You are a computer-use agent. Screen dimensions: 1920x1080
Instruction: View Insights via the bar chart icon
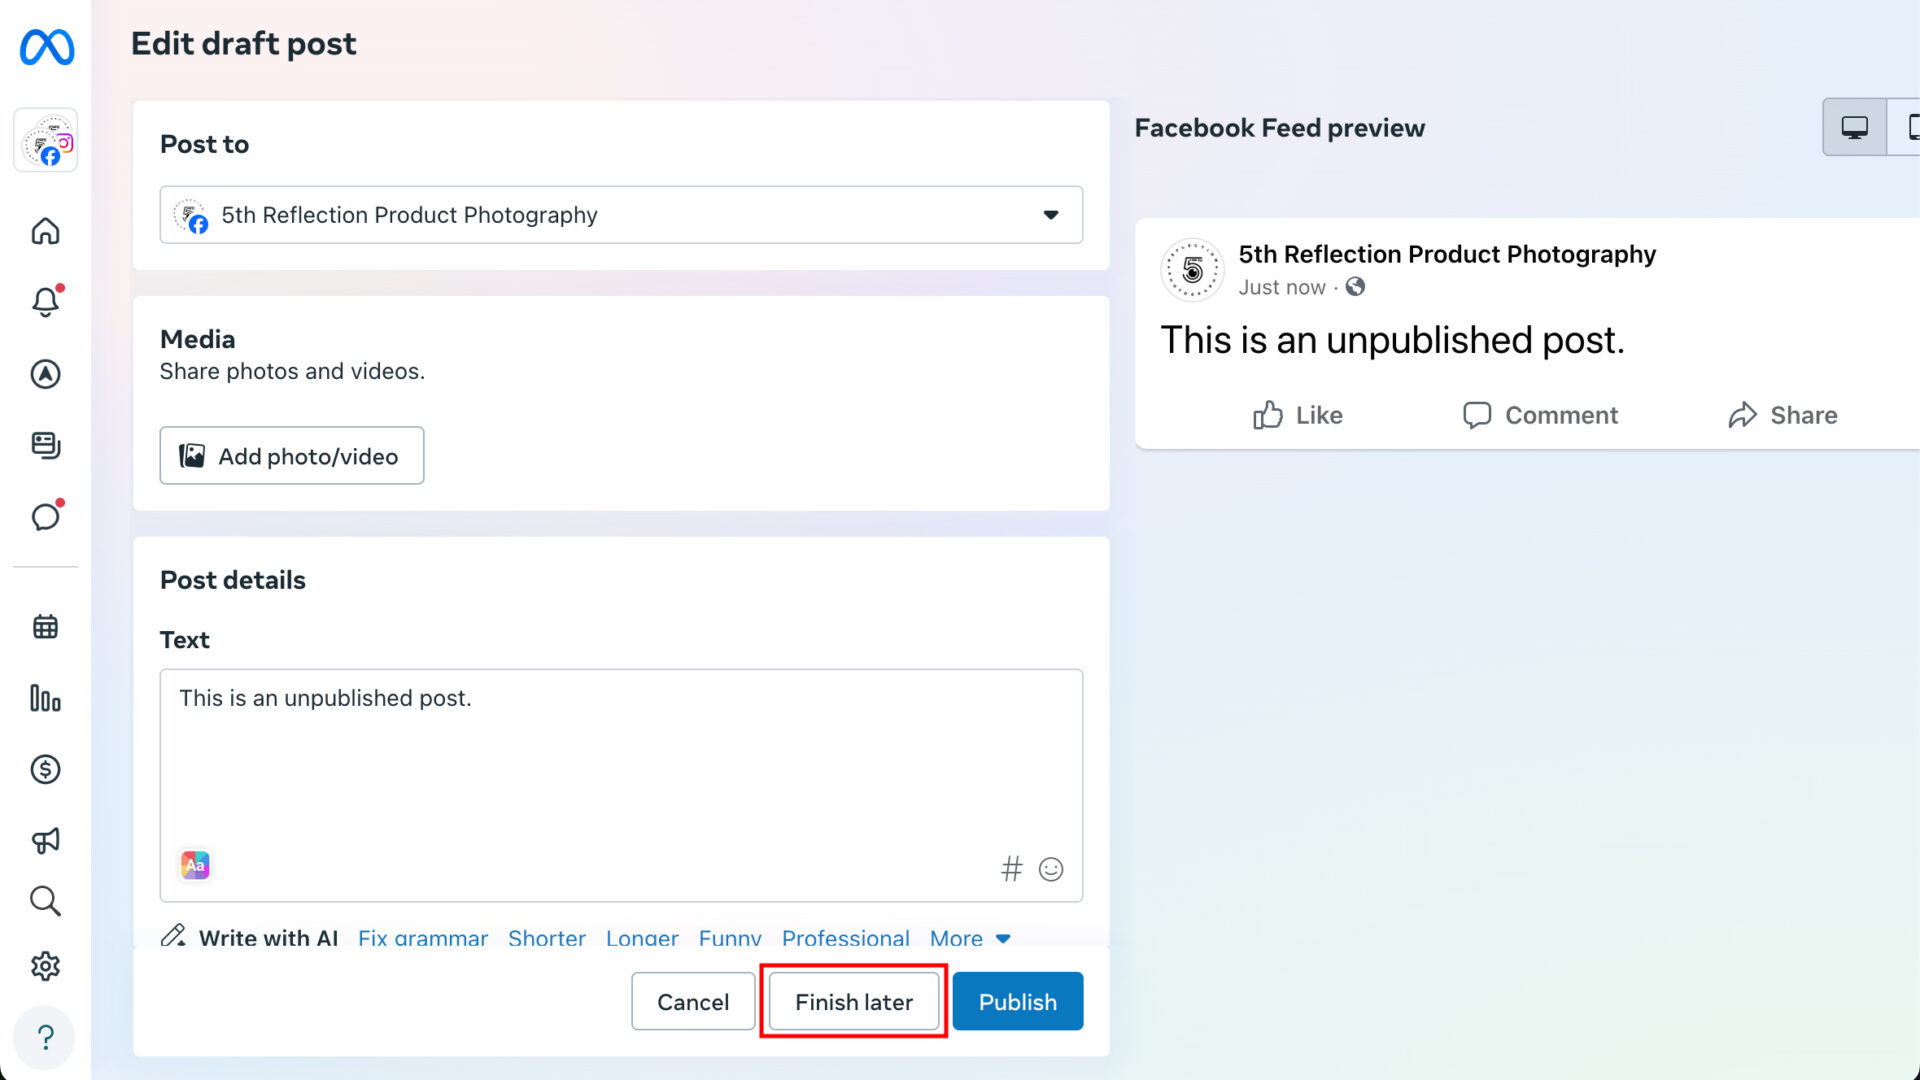point(45,699)
